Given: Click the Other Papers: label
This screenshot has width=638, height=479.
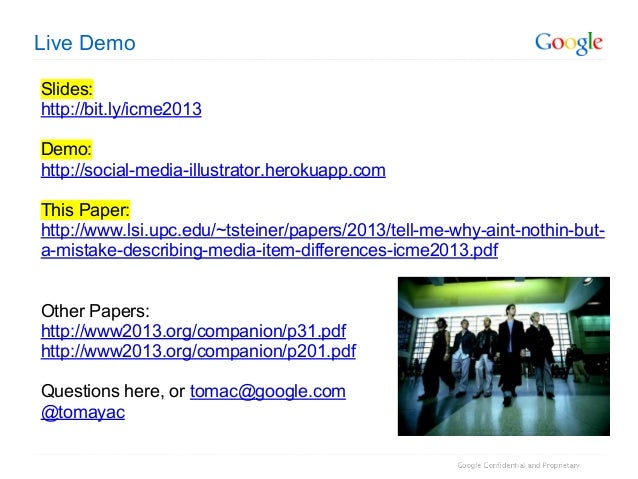Looking at the screenshot, I should pyautogui.click(x=95, y=311).
